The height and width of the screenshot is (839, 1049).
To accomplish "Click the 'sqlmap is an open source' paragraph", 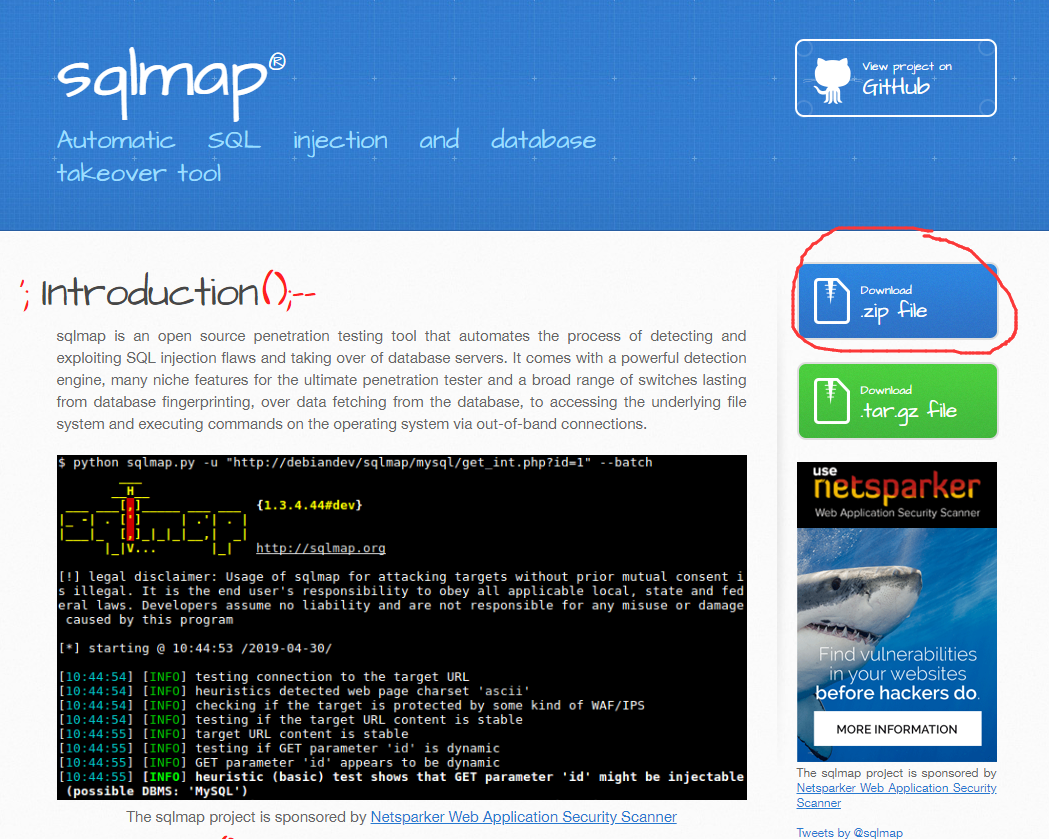I will [401, 379].
